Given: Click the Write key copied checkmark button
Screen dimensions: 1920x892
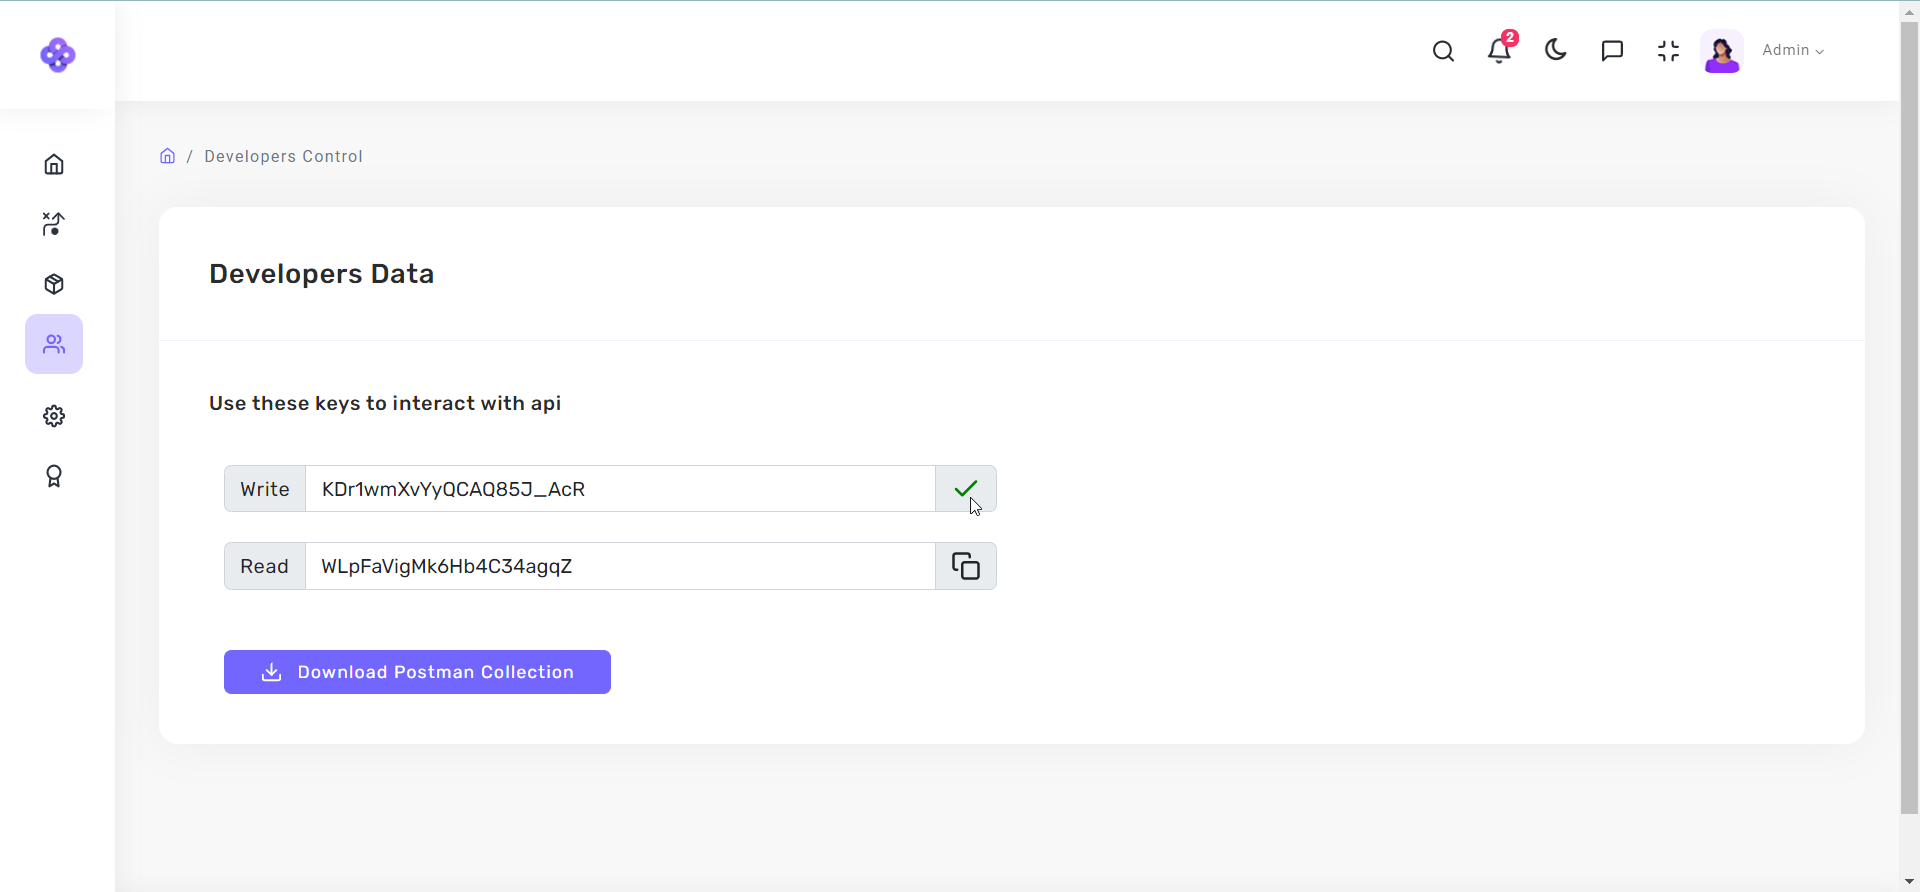Looking at the screenshot, I should [965, 489].
